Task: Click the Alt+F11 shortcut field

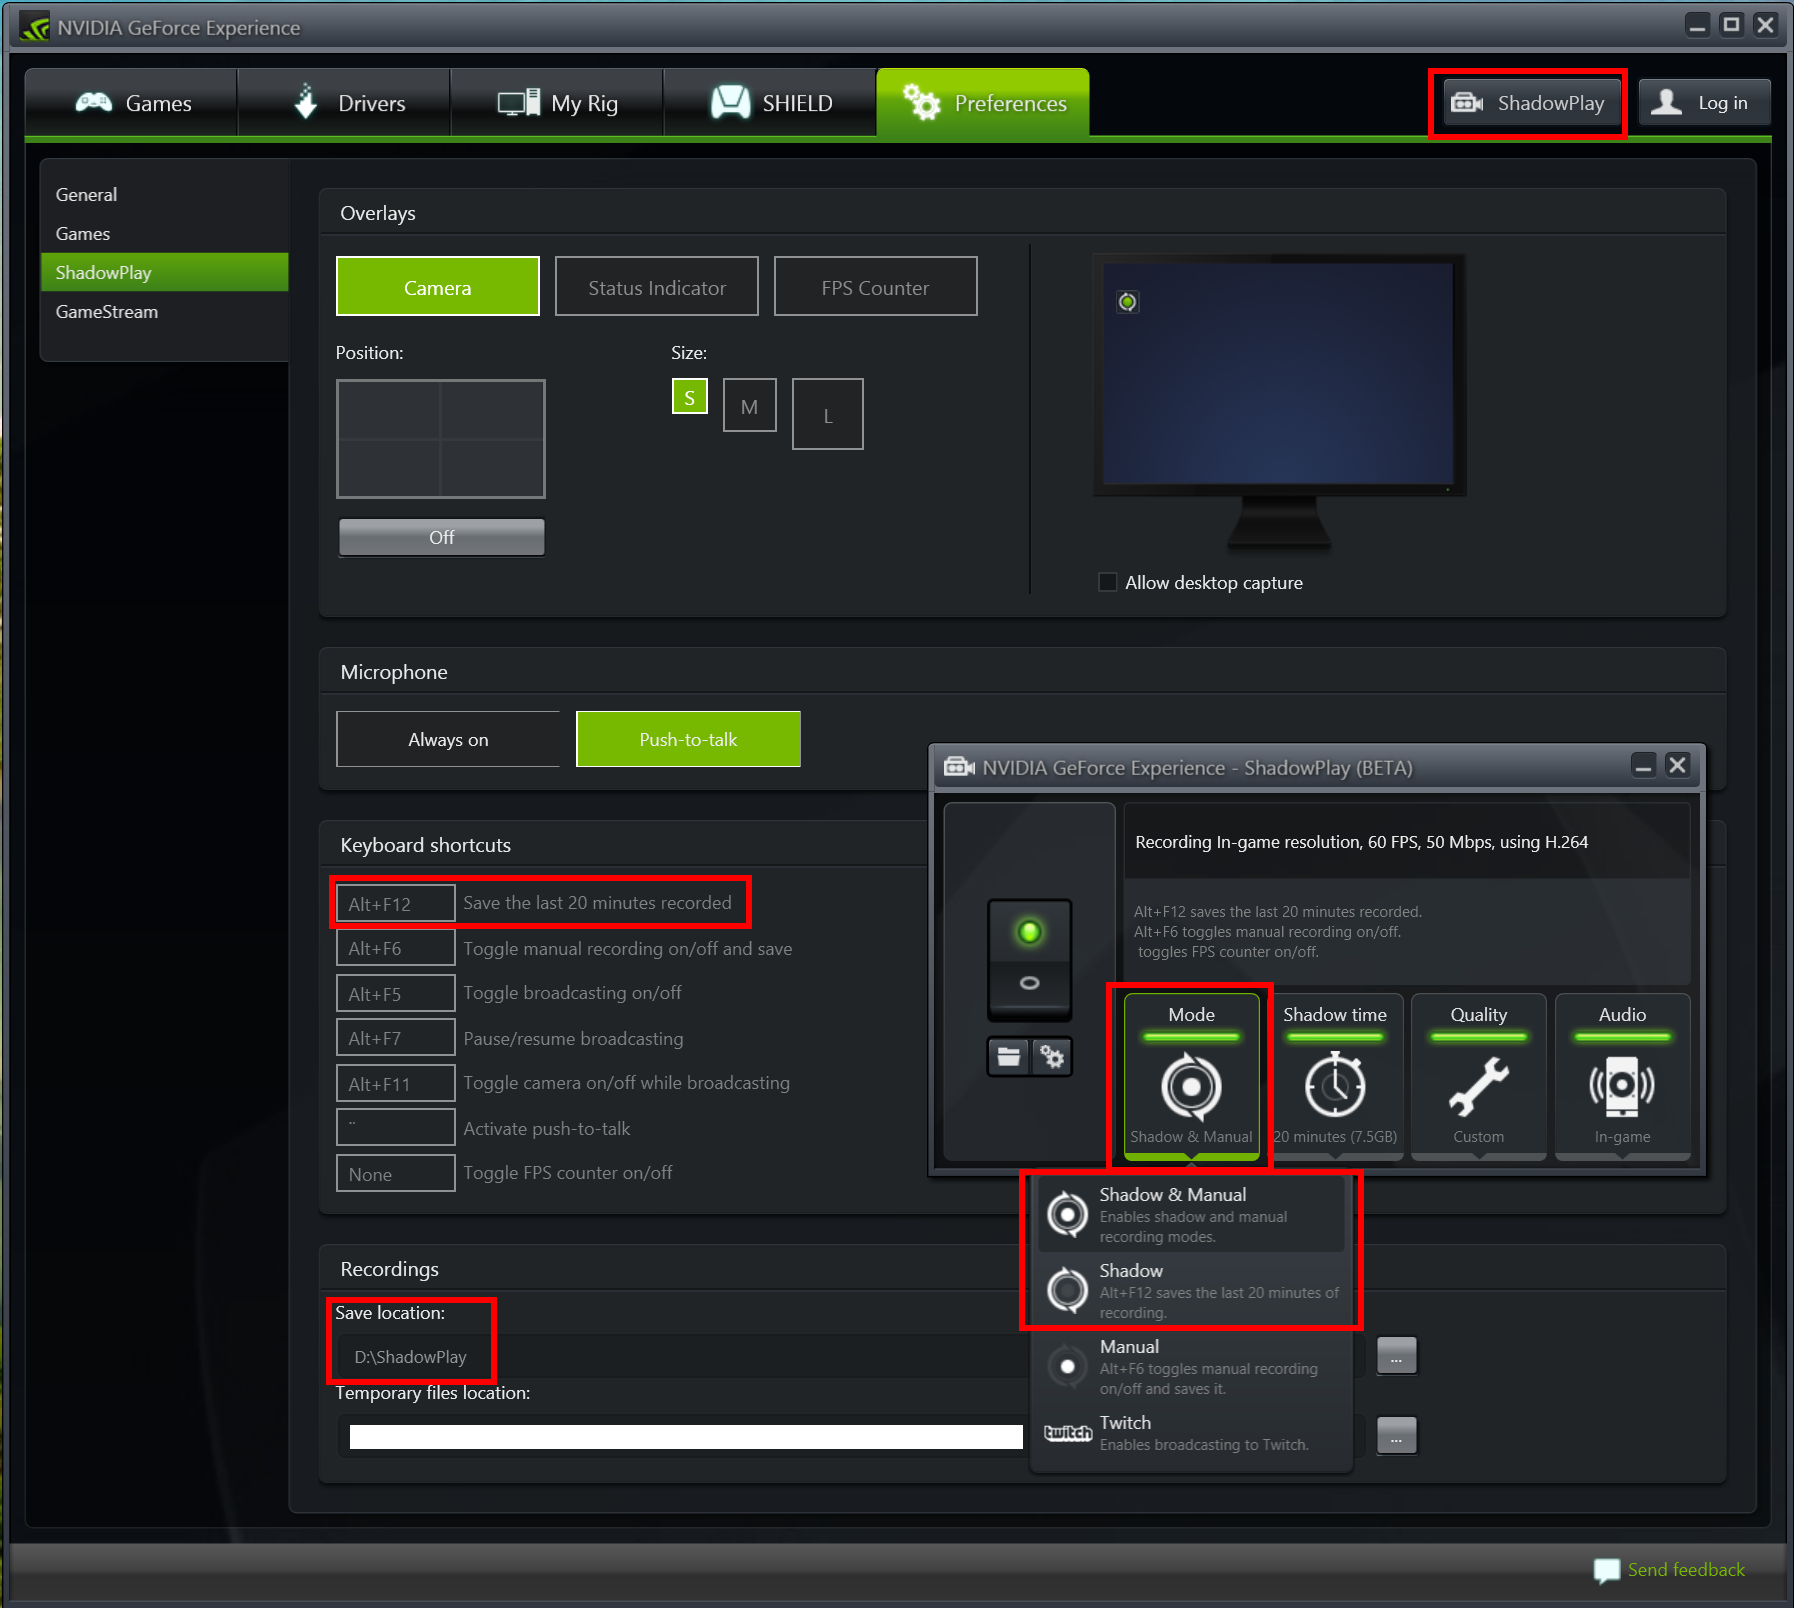Action: (395, 1083)
